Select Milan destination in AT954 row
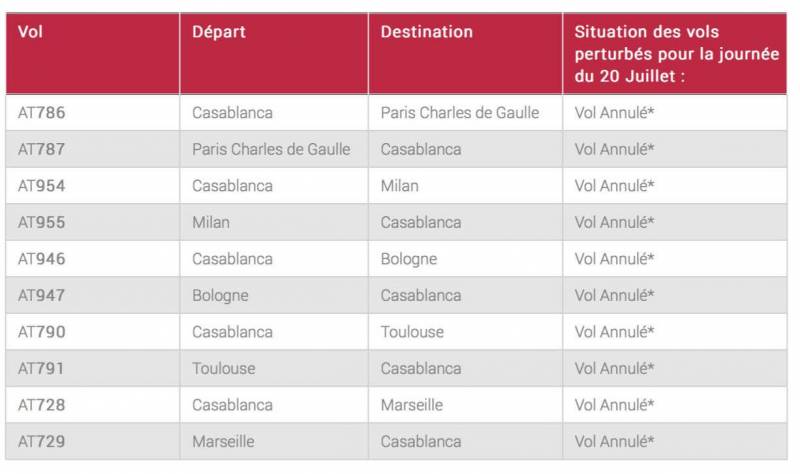Image resolution: width=800 pixels, height=474 pixels. [399, 186]
